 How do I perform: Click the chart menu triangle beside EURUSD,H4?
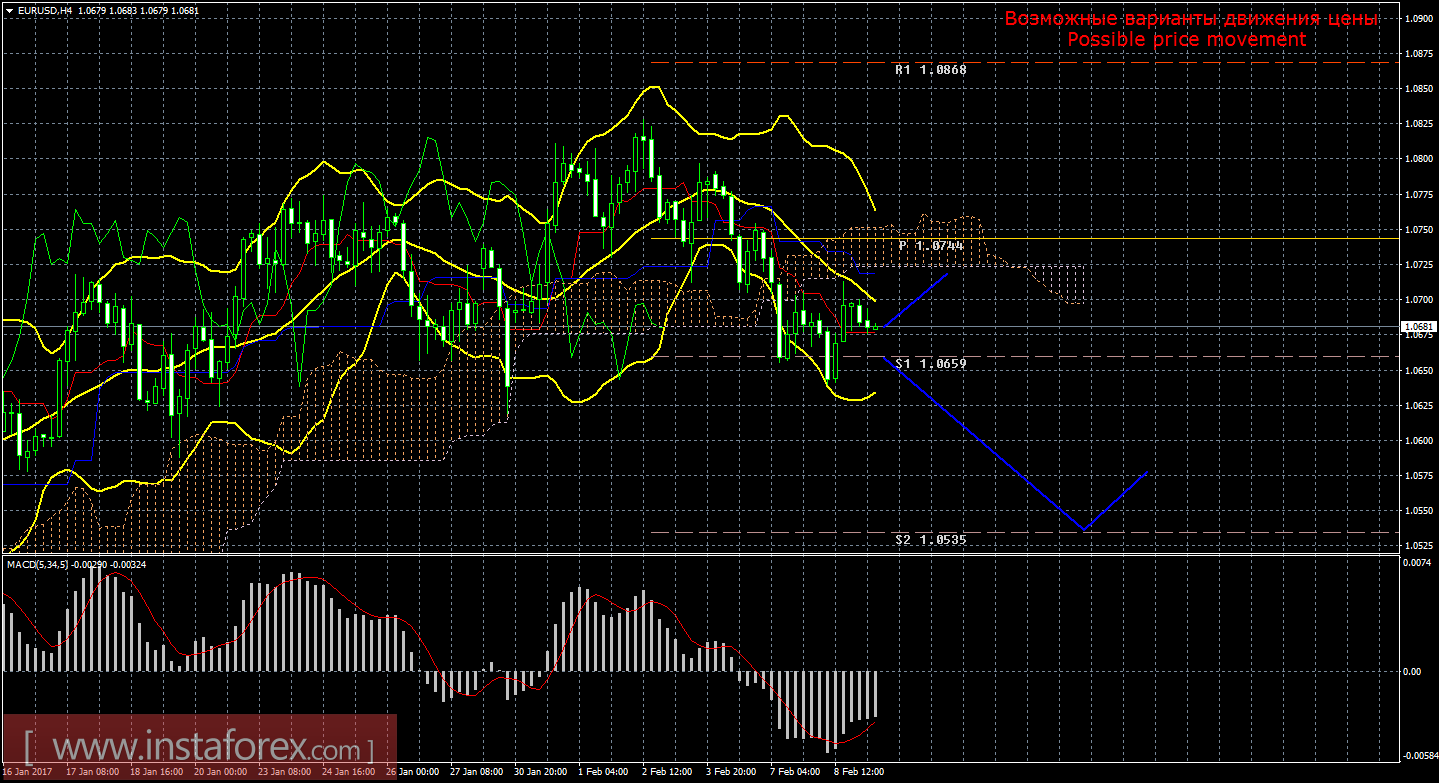point(9,10)
